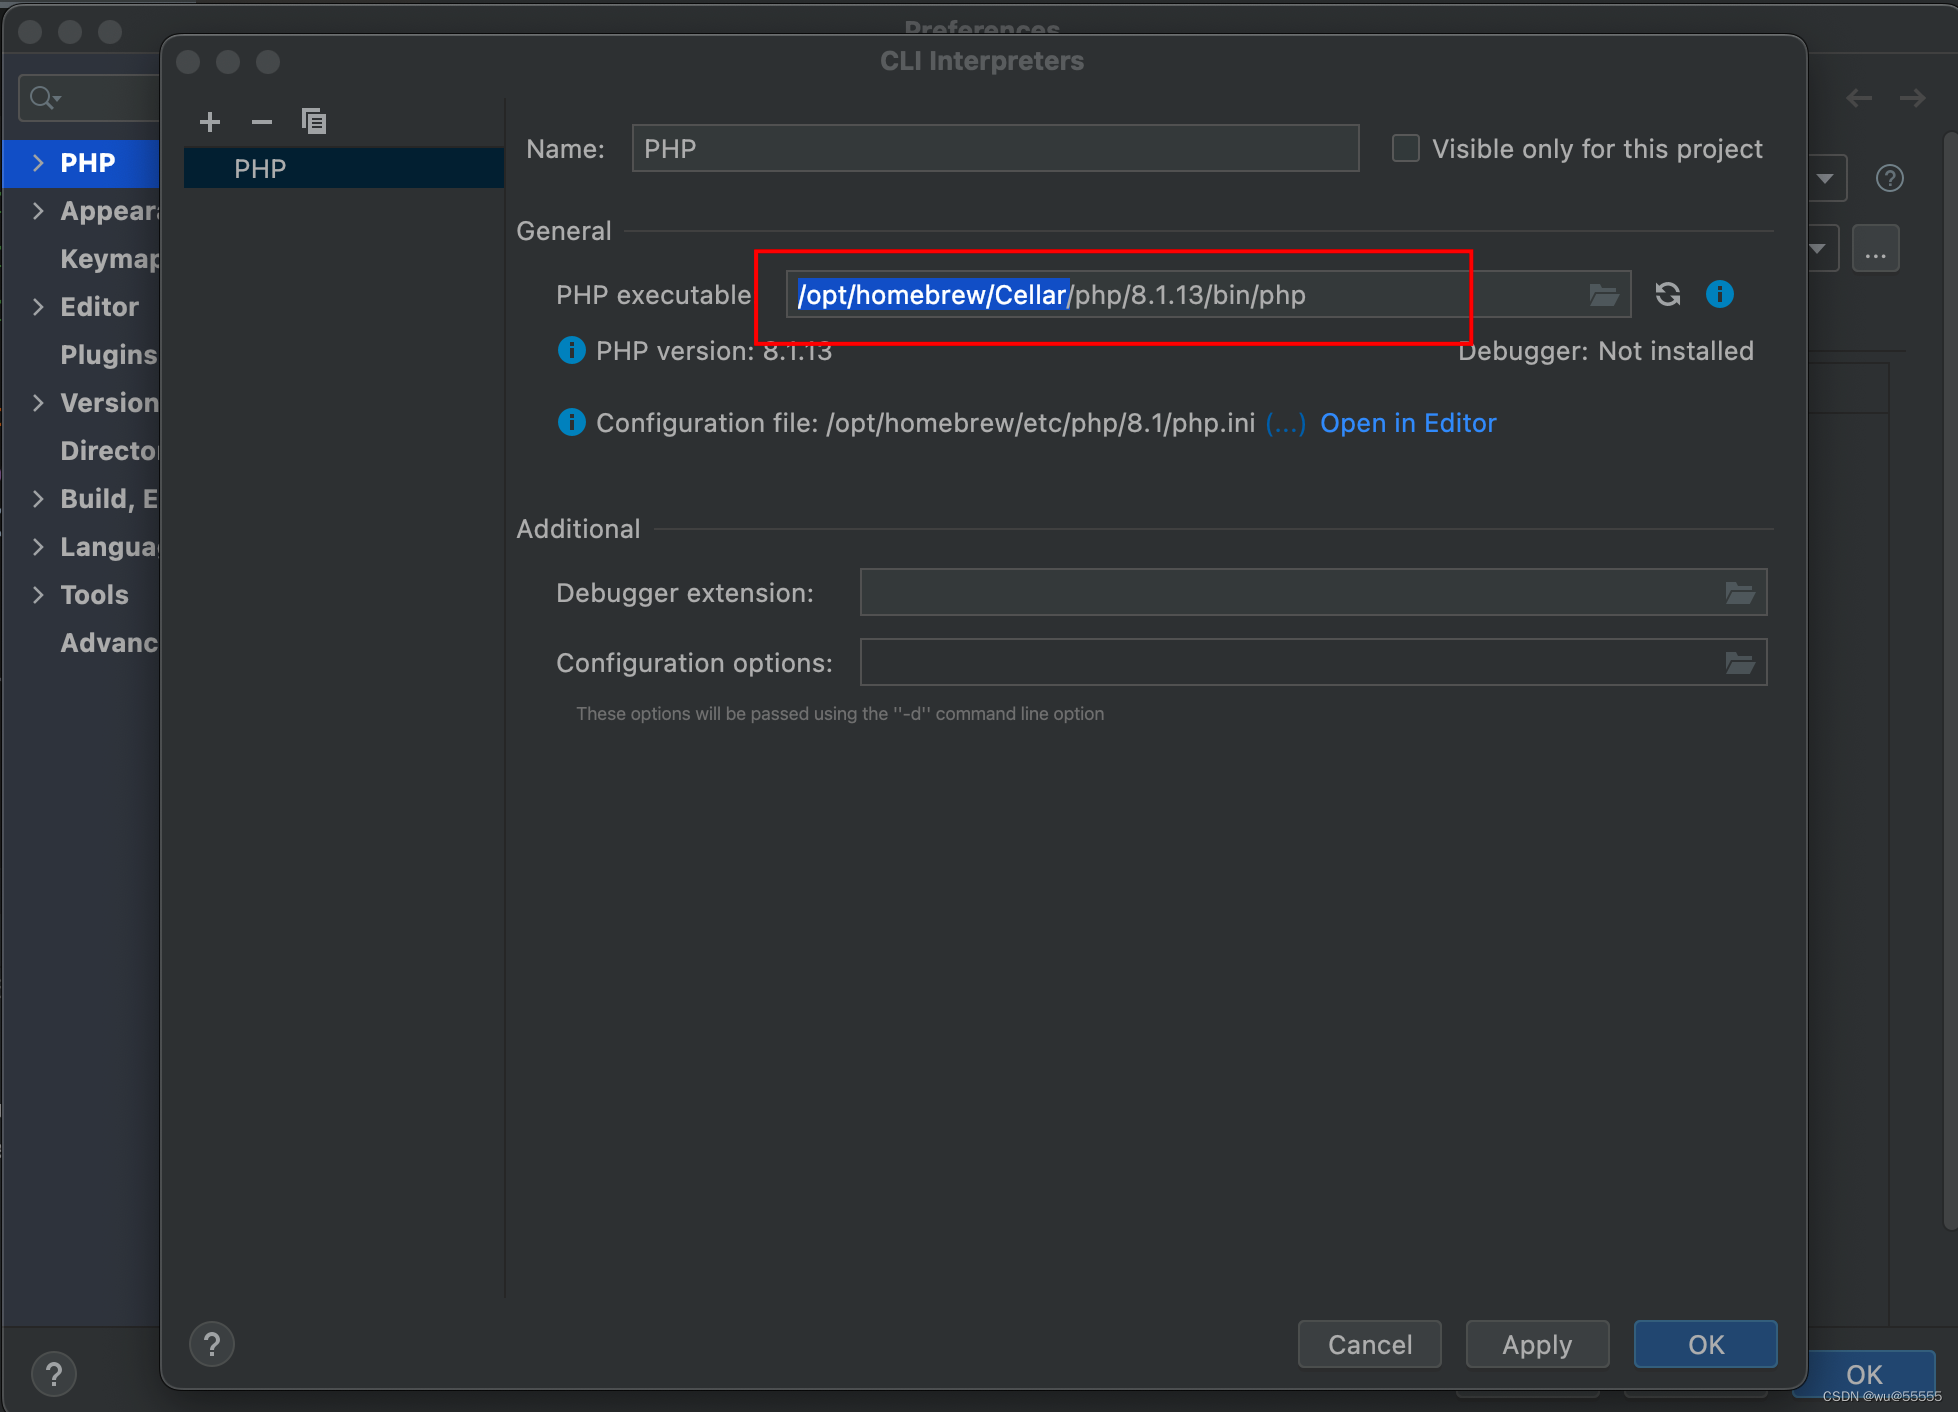
Task: Expand the Tools settings section
Action: point(38,595)
